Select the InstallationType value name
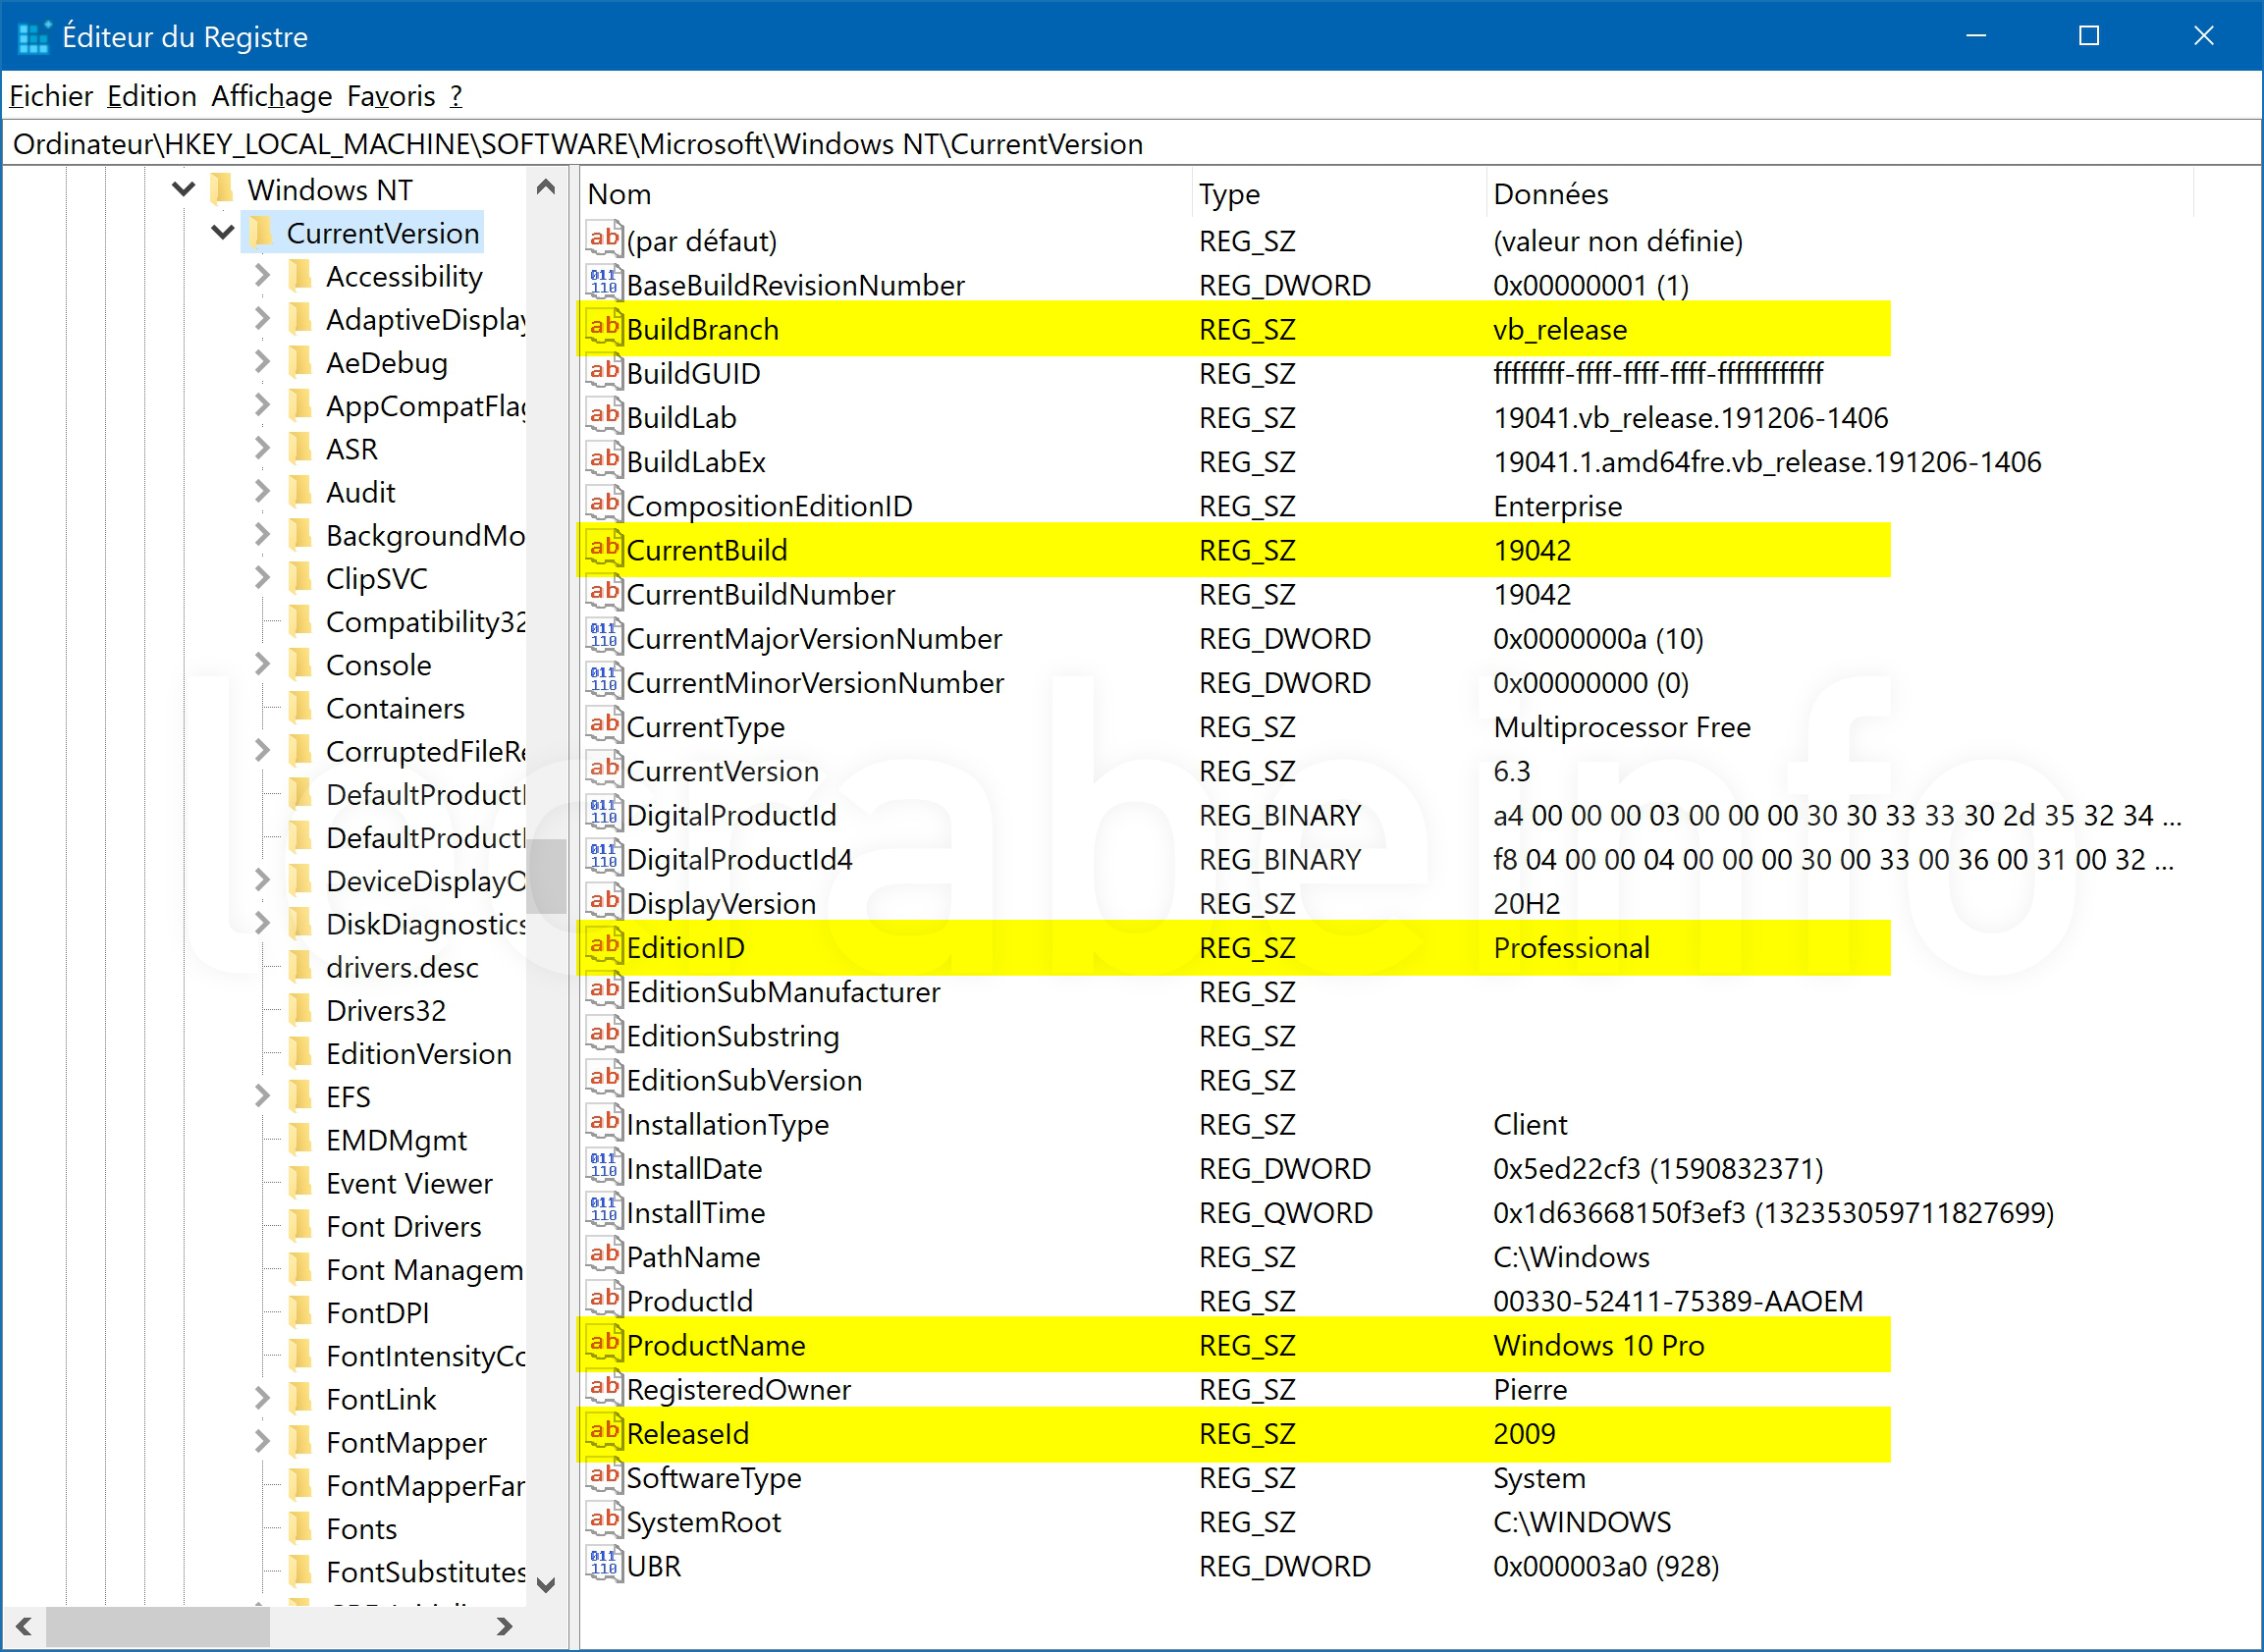 728,1124
